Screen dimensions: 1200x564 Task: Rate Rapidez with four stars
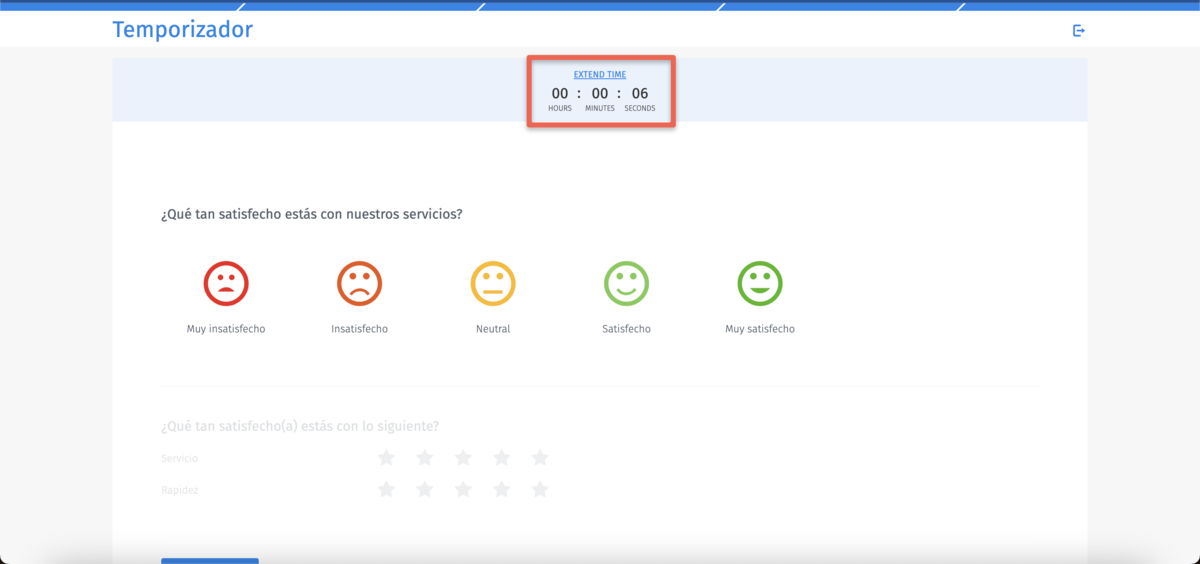tap(501, 490)
